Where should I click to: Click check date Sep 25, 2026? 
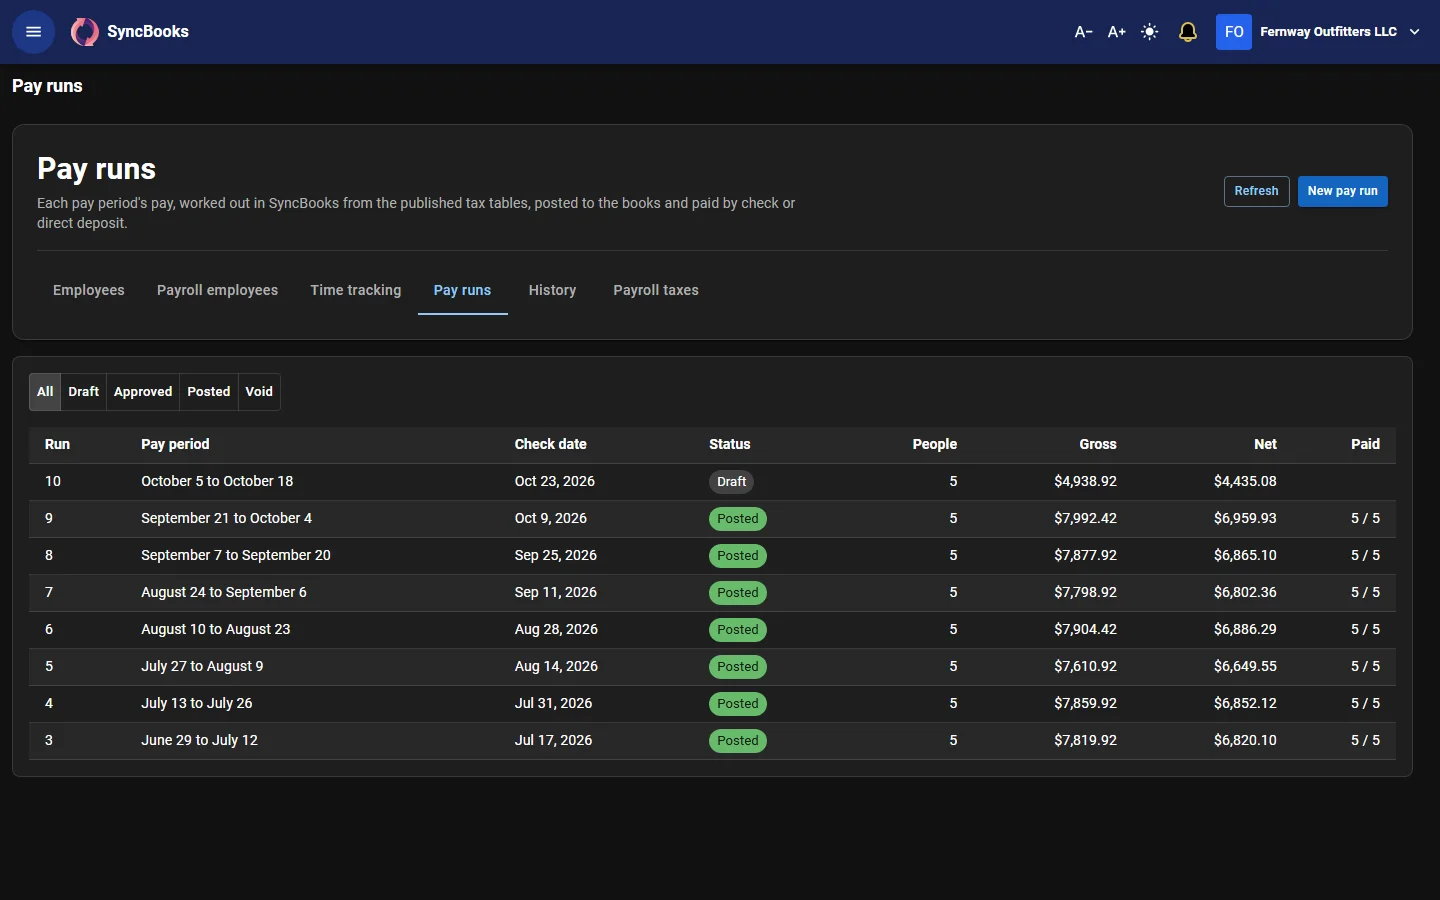(x=556, y=556)
